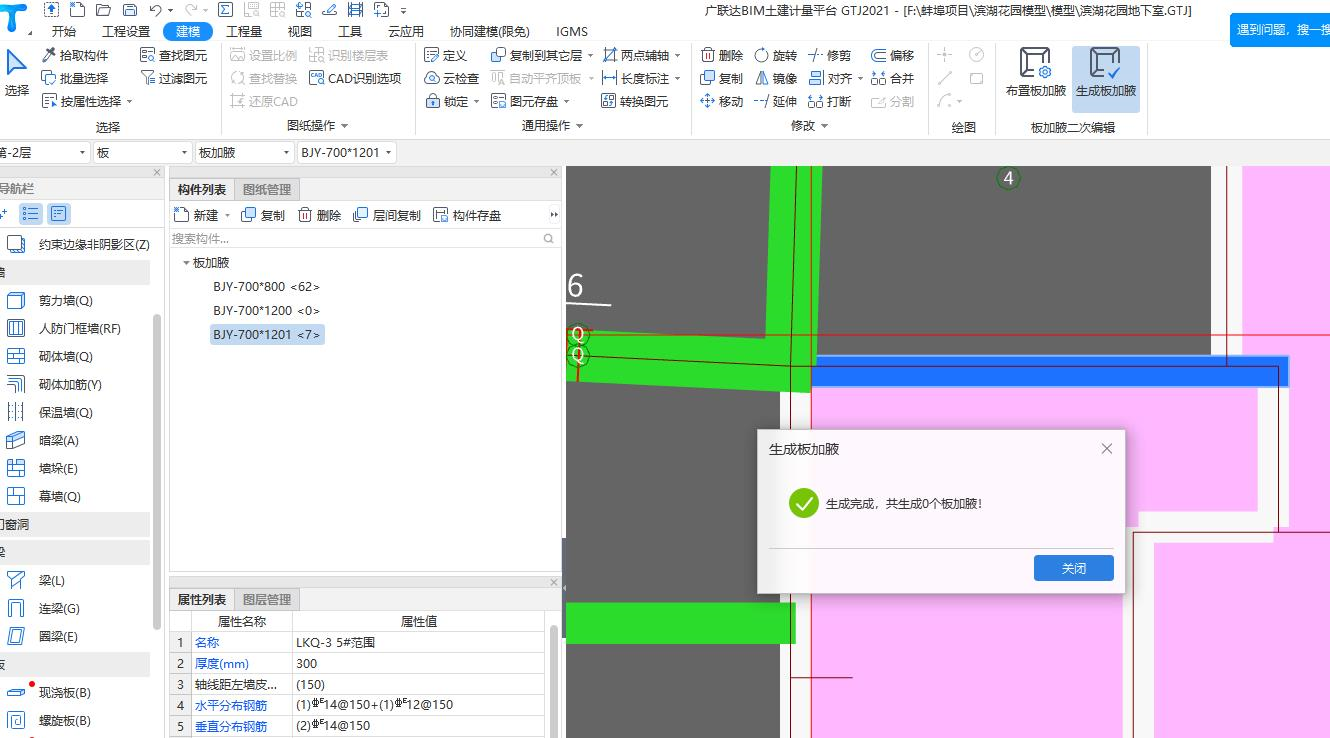Open the 云应用 ribbon tab
This screenshot has height=738, width=1330.
coord(406,31)
